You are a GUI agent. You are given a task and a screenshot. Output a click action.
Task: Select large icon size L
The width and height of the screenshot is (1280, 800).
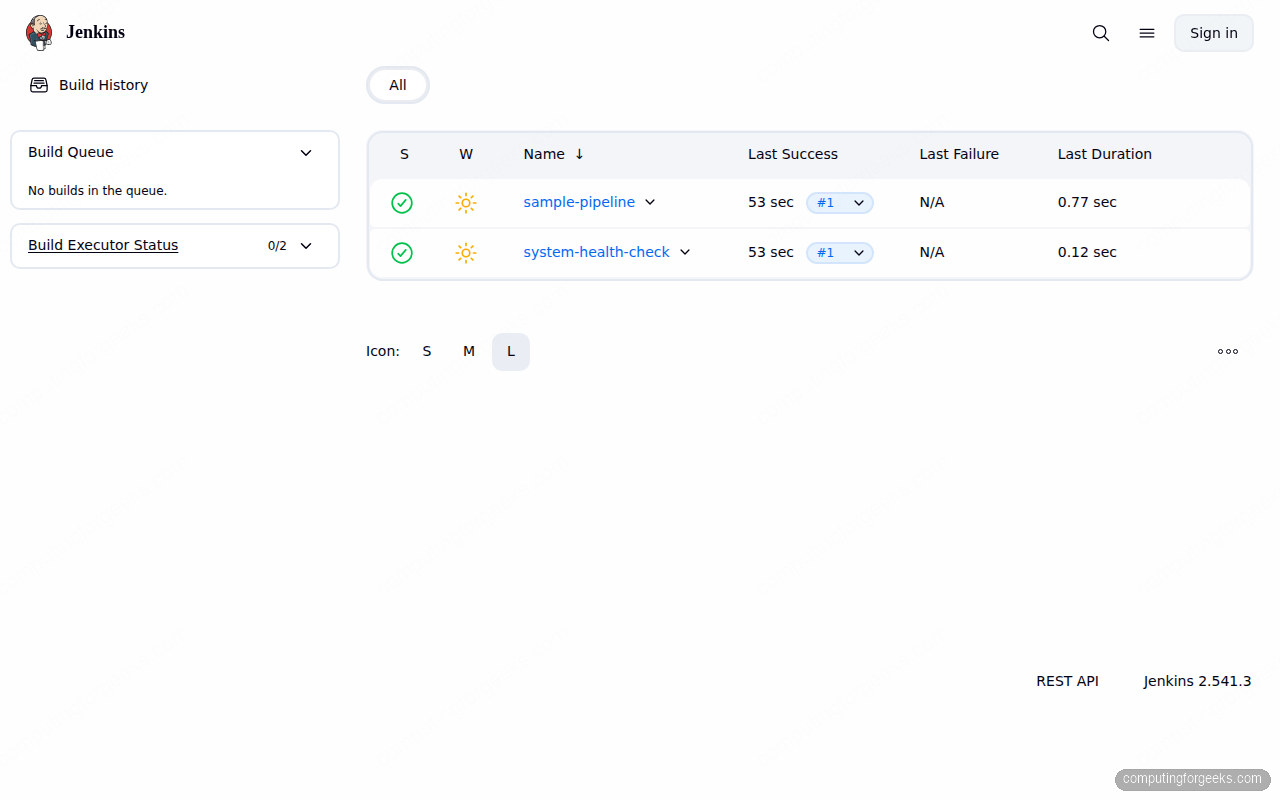coord(511,351)
